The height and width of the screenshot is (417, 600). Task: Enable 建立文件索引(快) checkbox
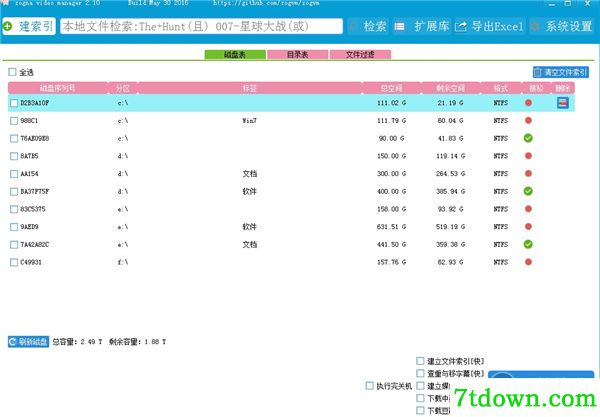click(x=420, y=361)
